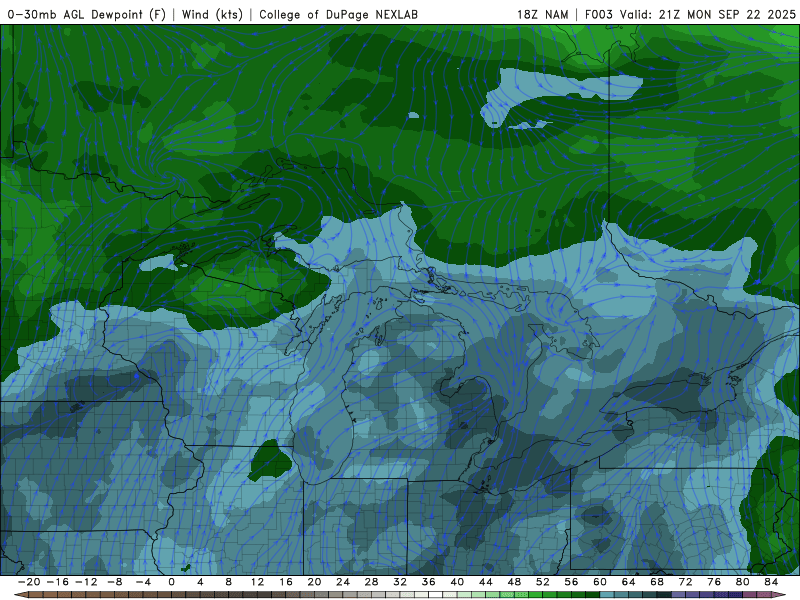Click the "Valid: 21Z MON SEP 22 2025" text
The height and width of the screenshot is (600, 800).
point(708,14)
